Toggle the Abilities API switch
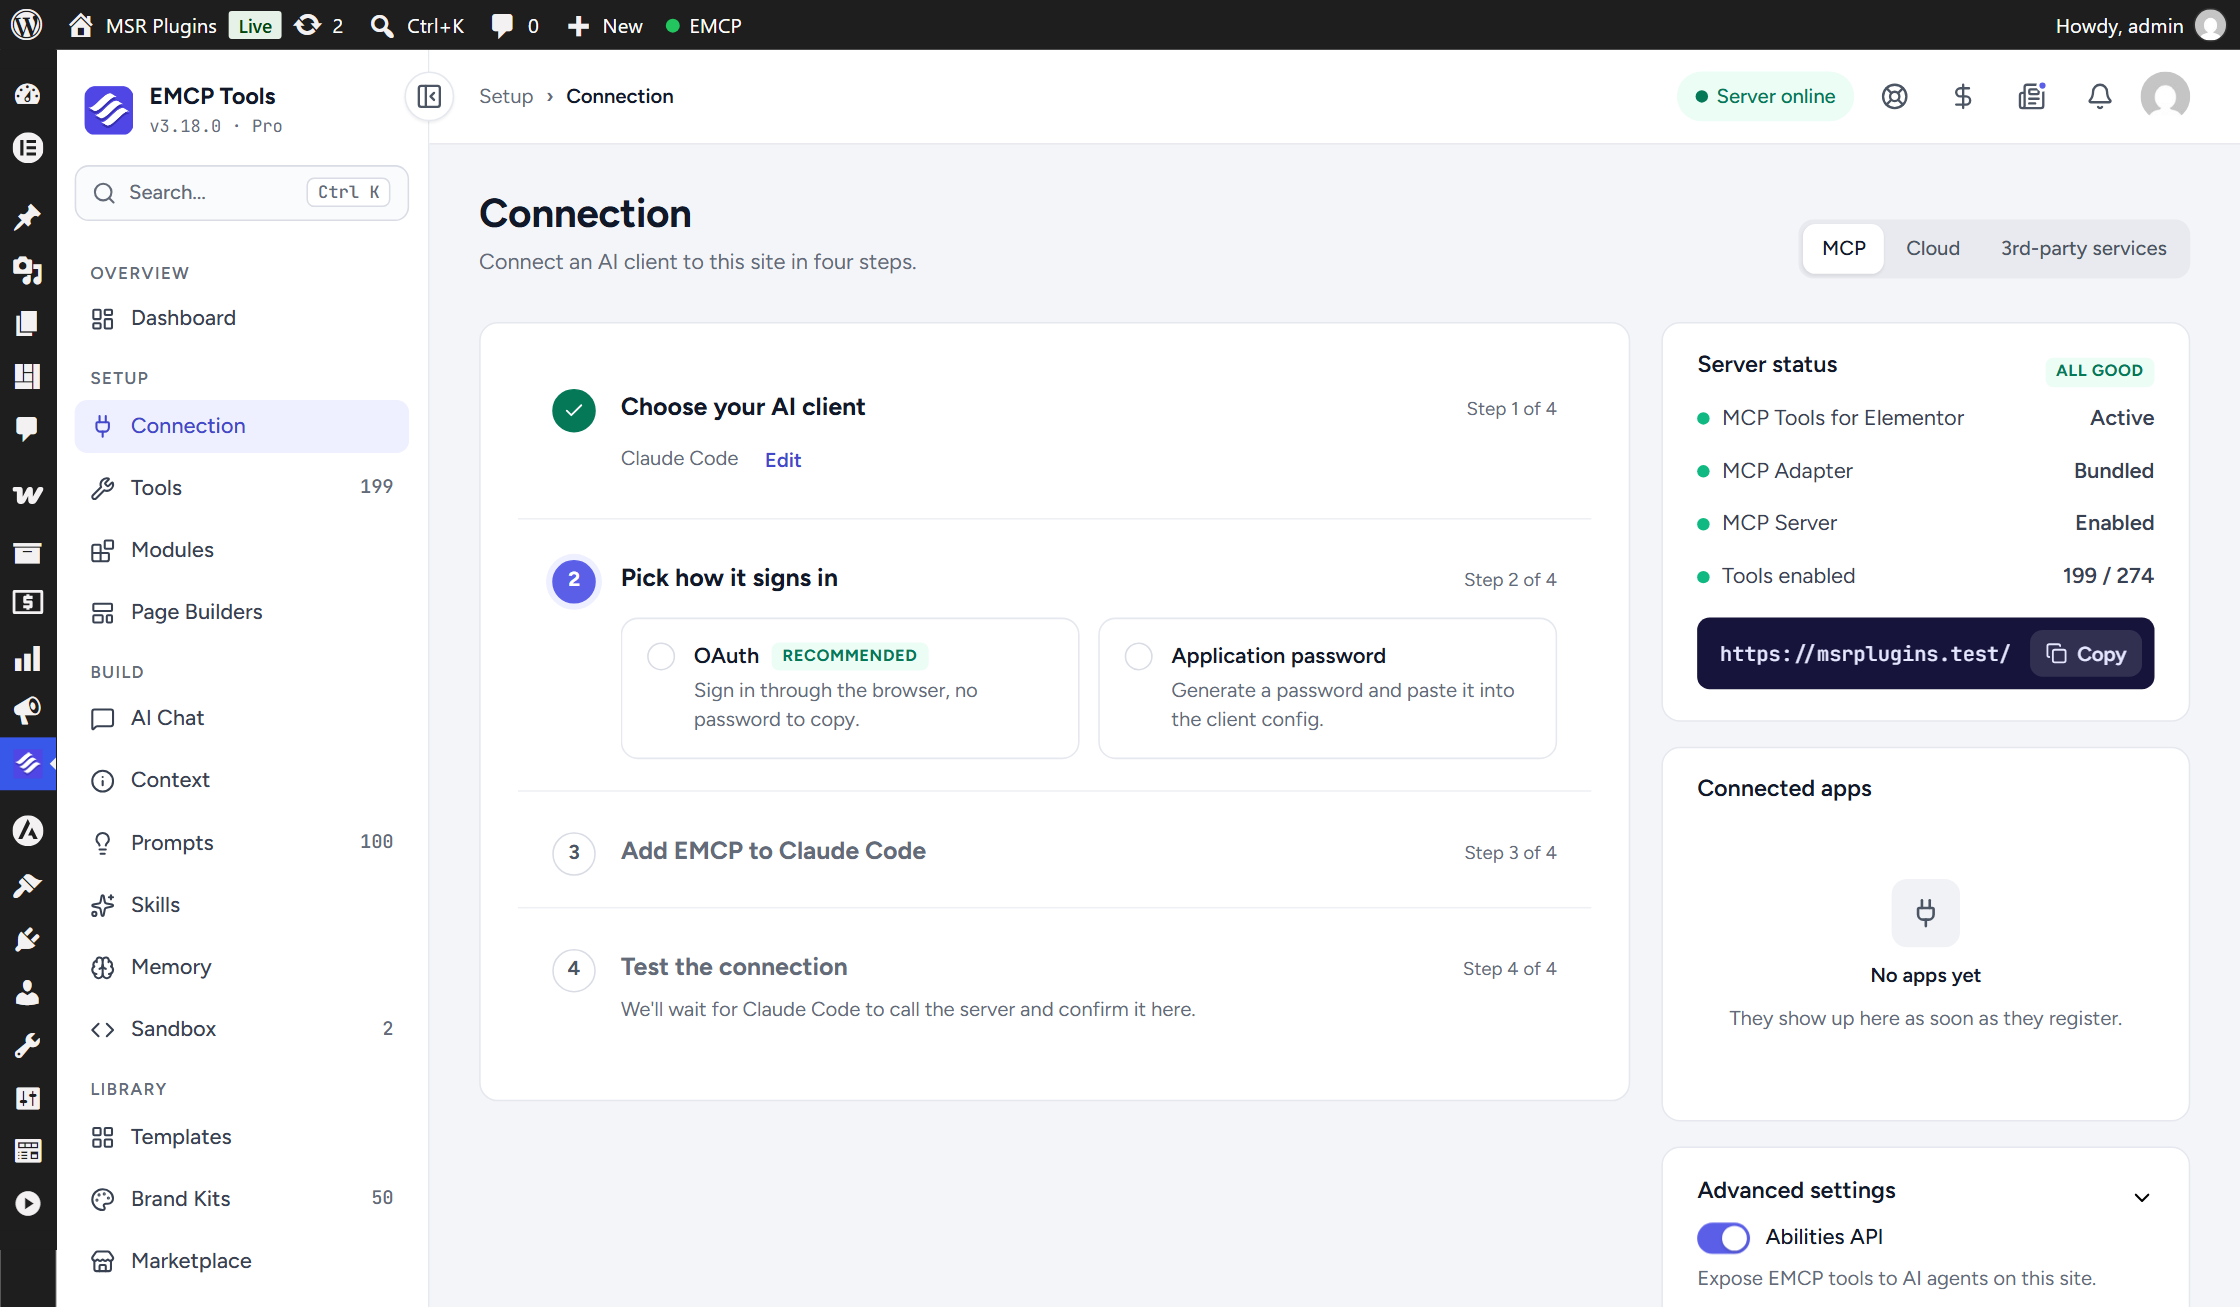The image size is (2240, 1307). 1723,1237
